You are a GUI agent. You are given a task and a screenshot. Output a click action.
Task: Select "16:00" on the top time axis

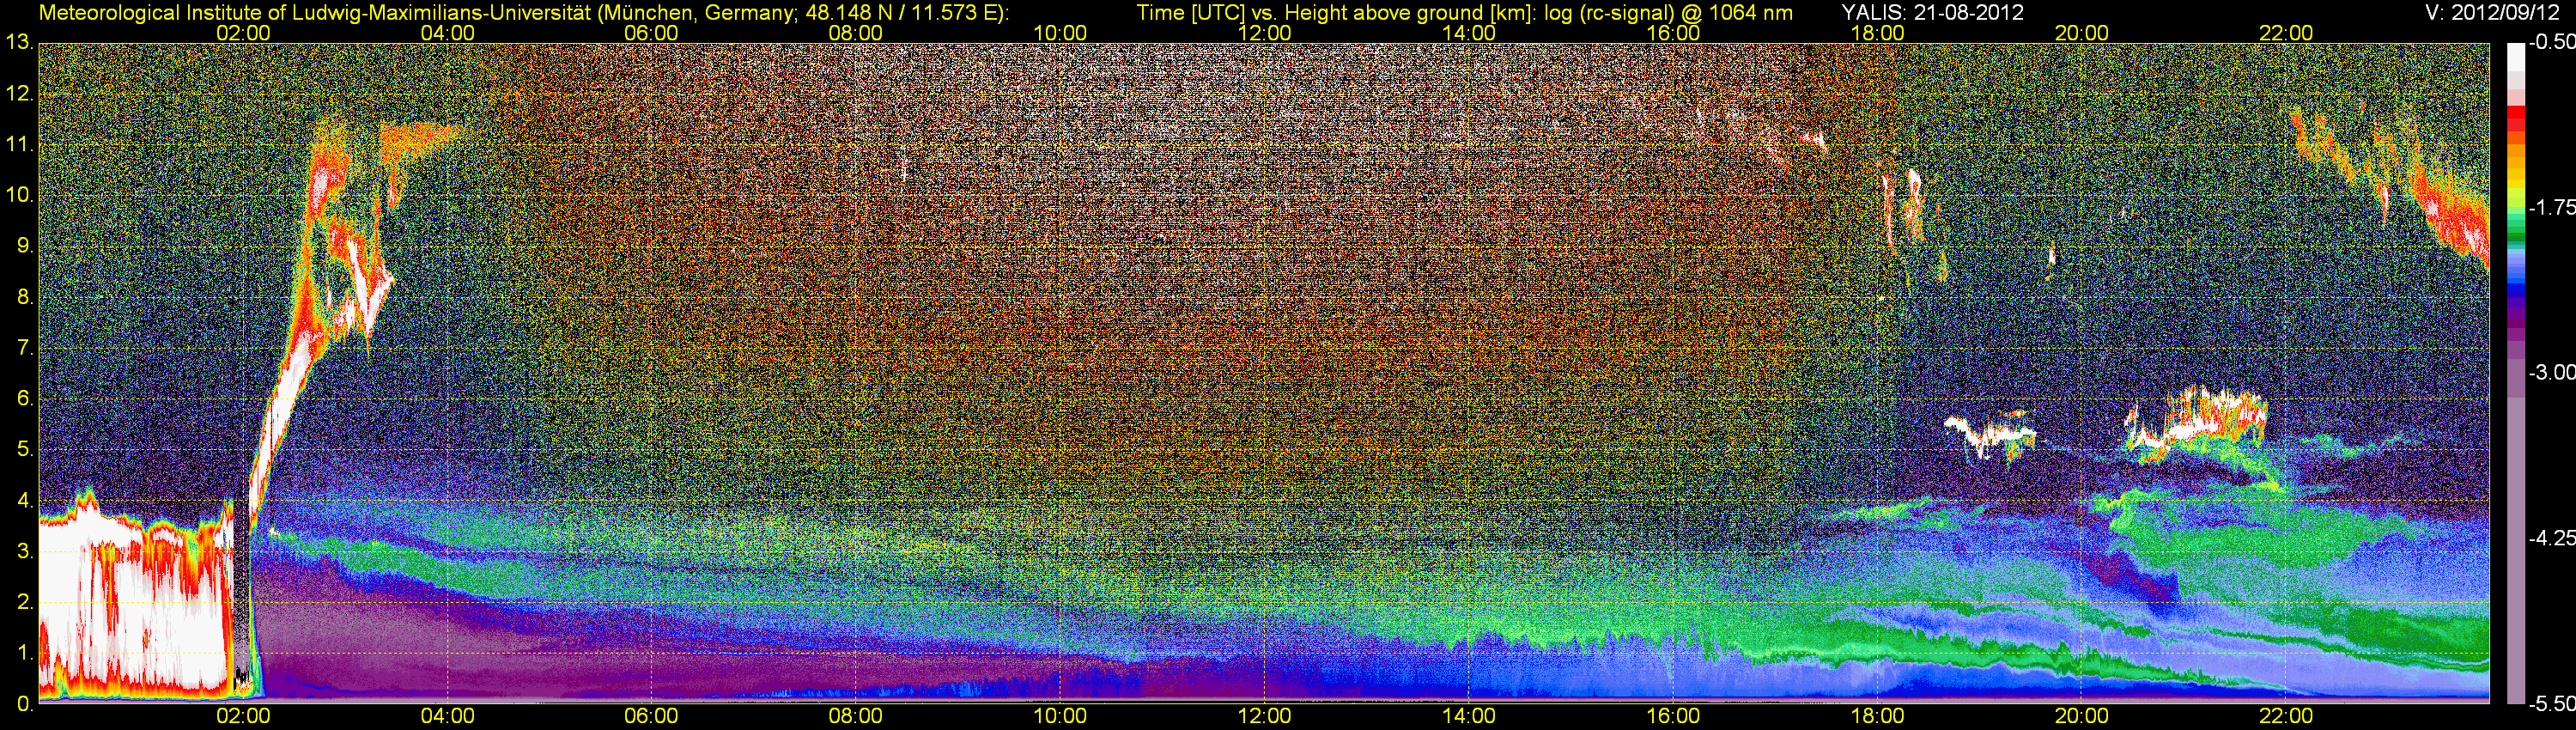(x=1673, y=32)
